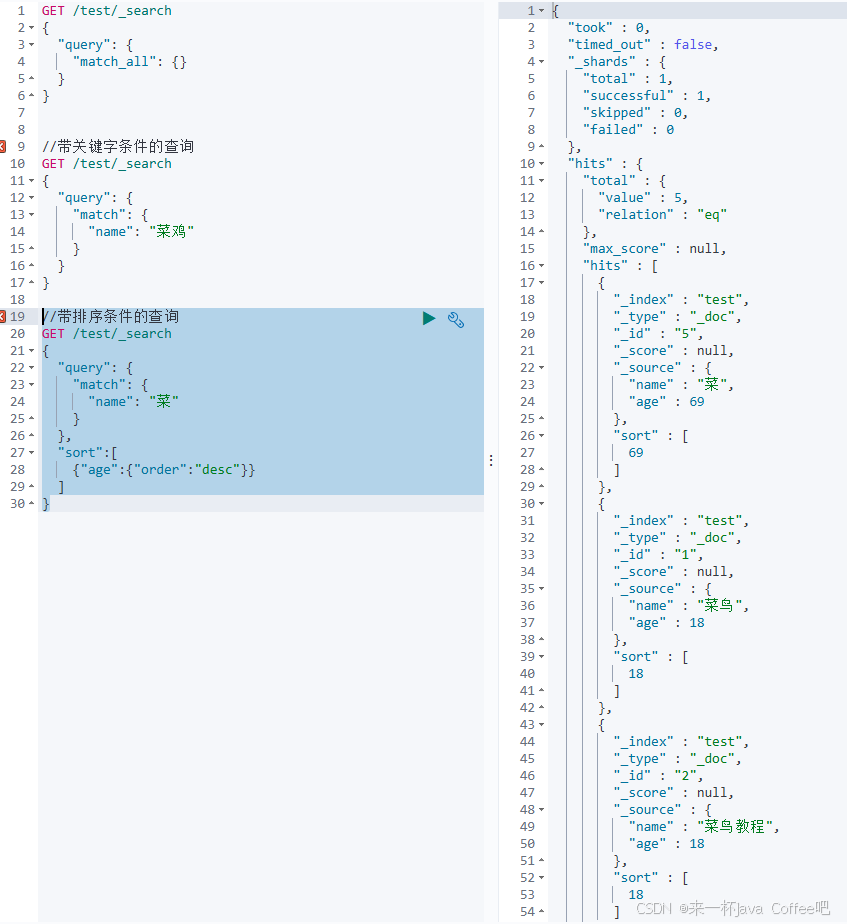Screen dimensions: 847x924
Task: Click the "relation" : "eq" response line
Action: point(663,215)
